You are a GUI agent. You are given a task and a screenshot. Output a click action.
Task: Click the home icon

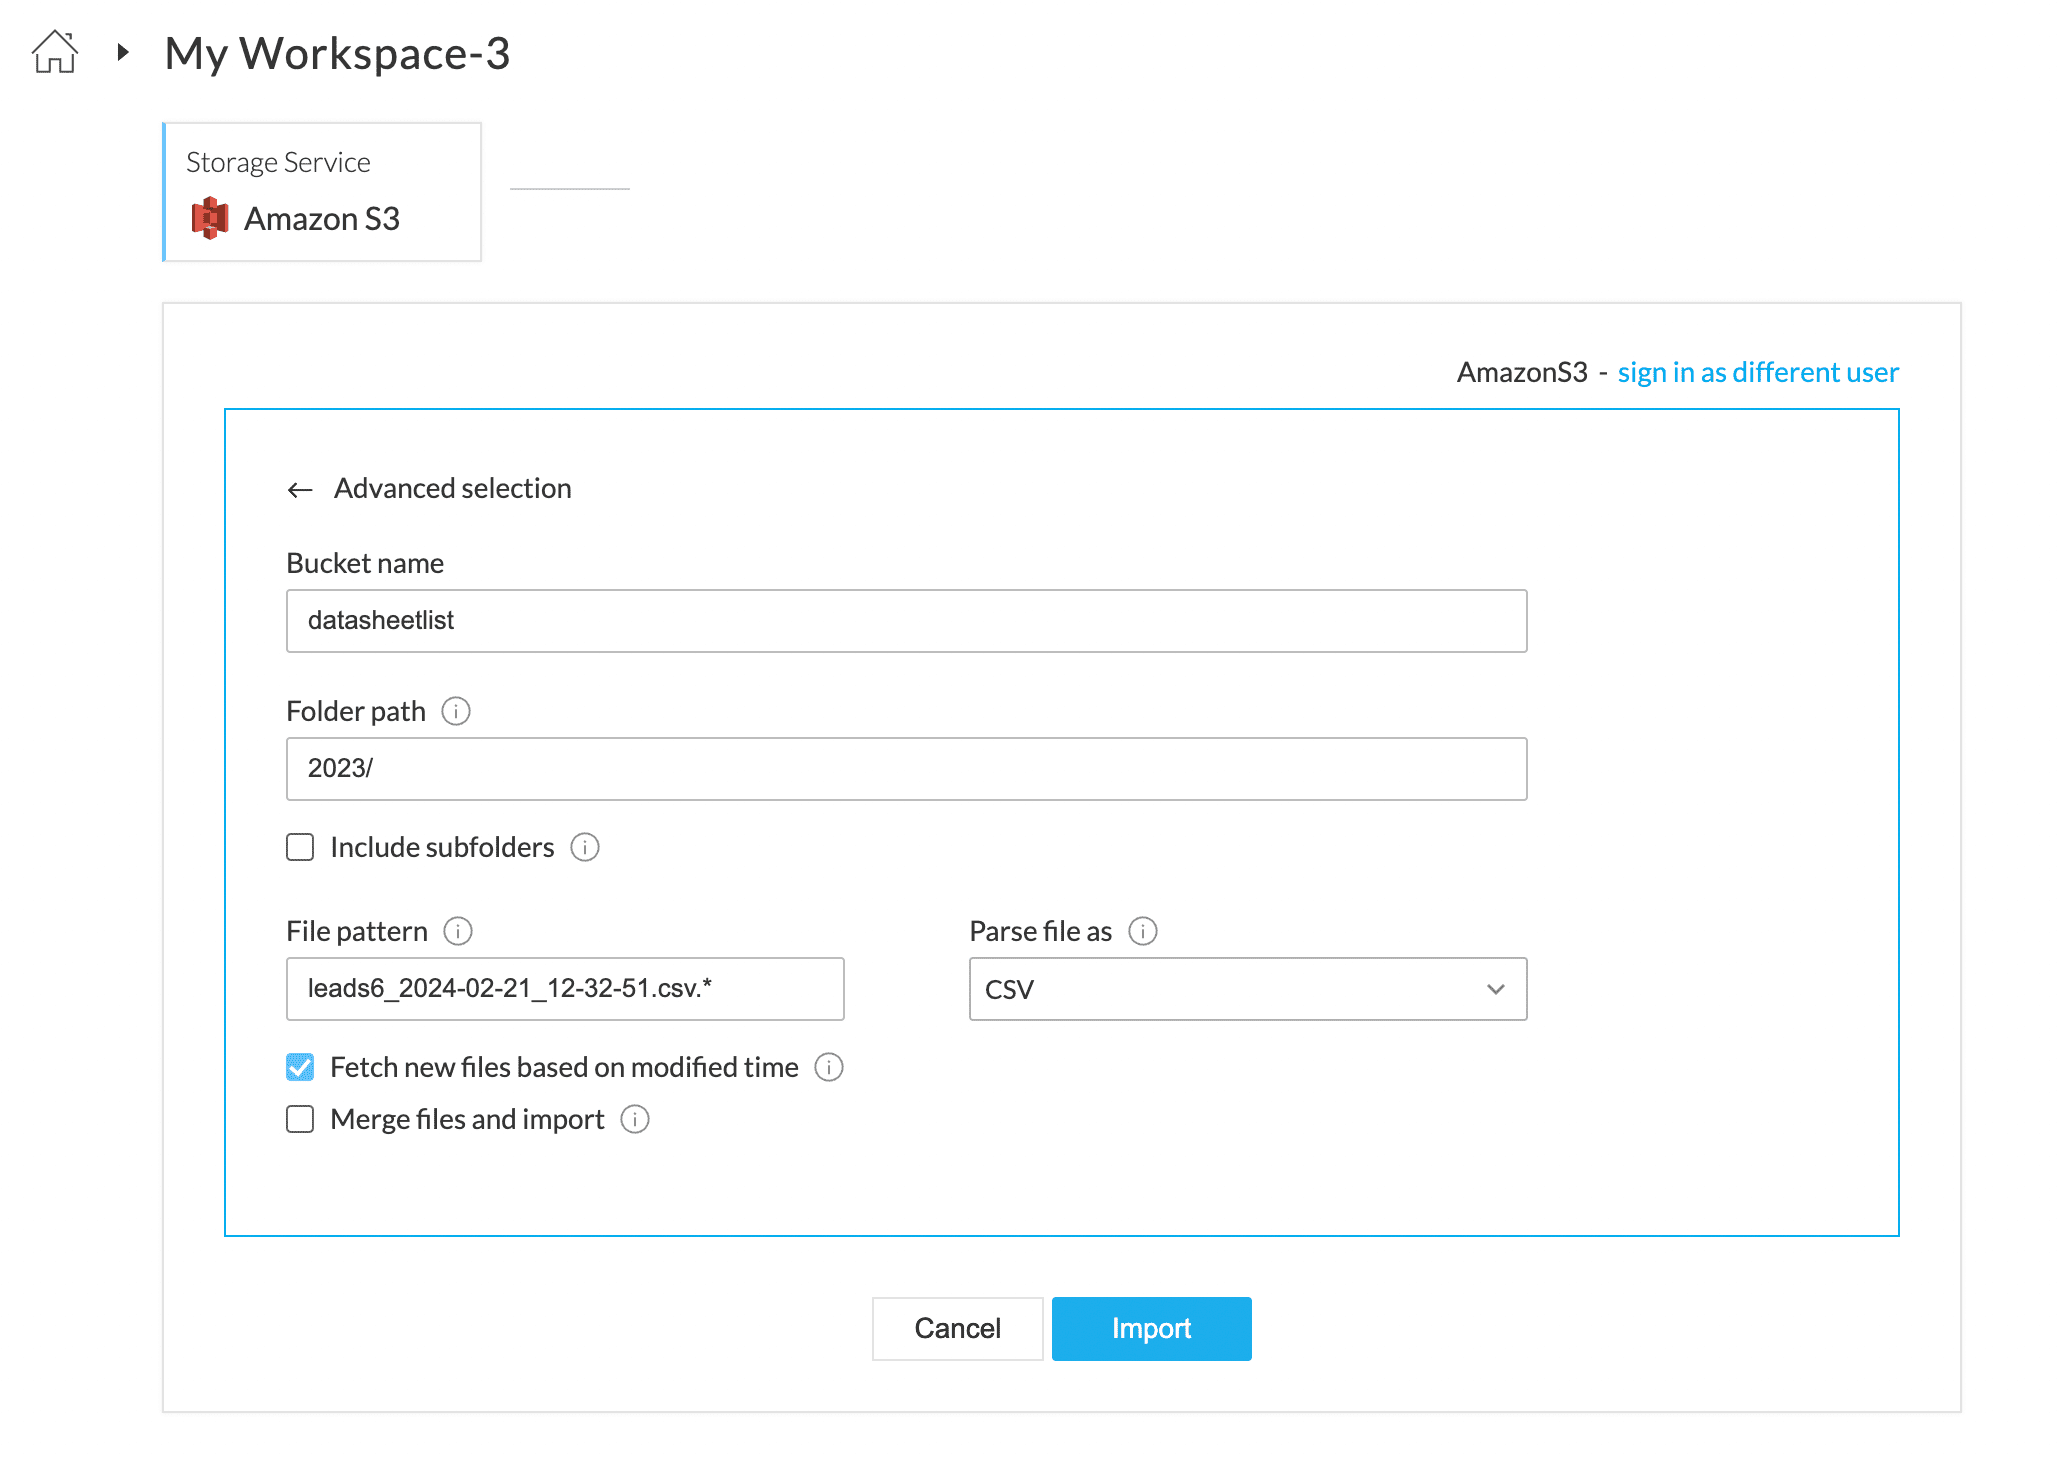pyautogui.click(x=55, y=52)
